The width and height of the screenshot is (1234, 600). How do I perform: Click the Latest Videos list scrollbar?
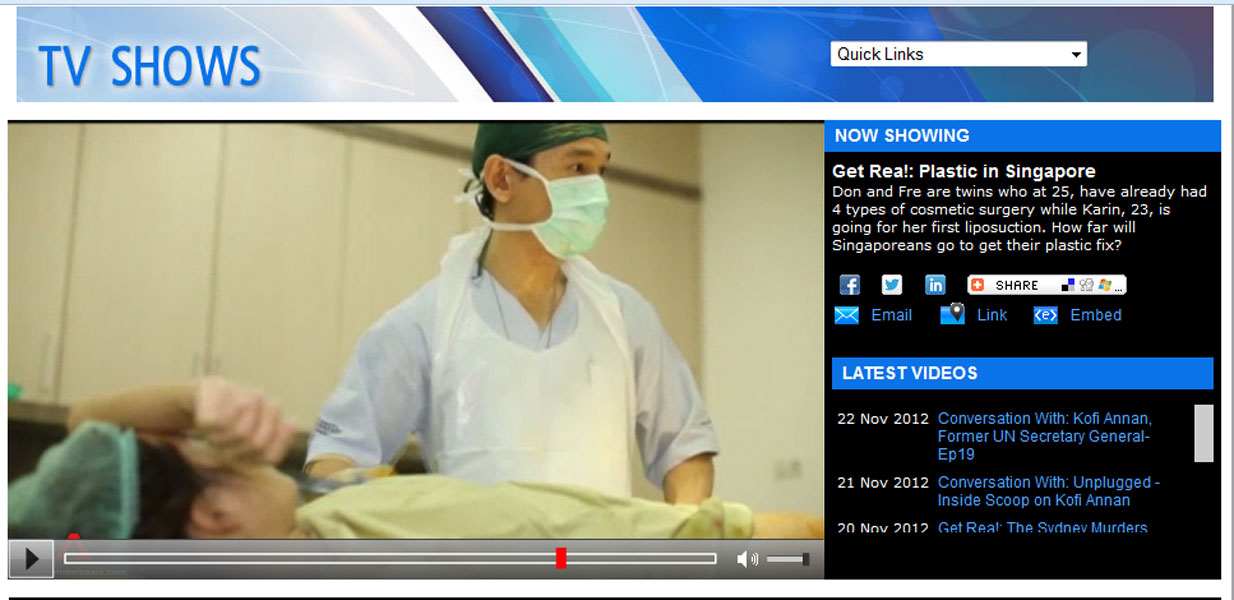1203,433
